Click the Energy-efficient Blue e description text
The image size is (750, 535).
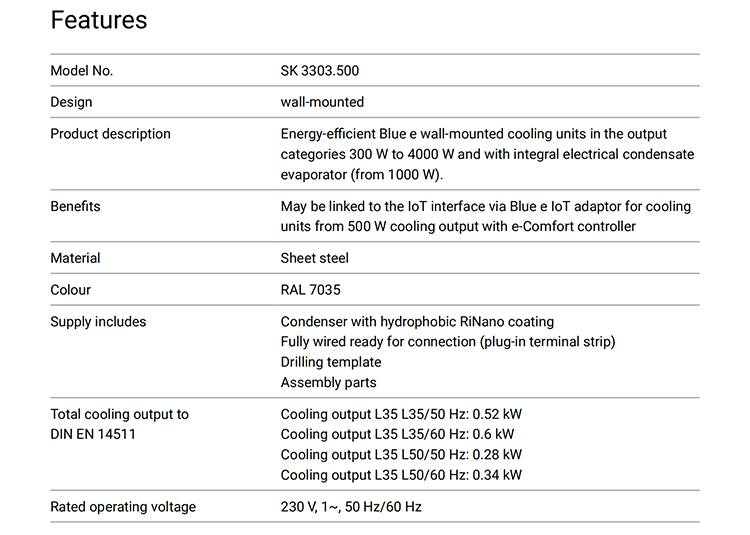pos(487,154)
